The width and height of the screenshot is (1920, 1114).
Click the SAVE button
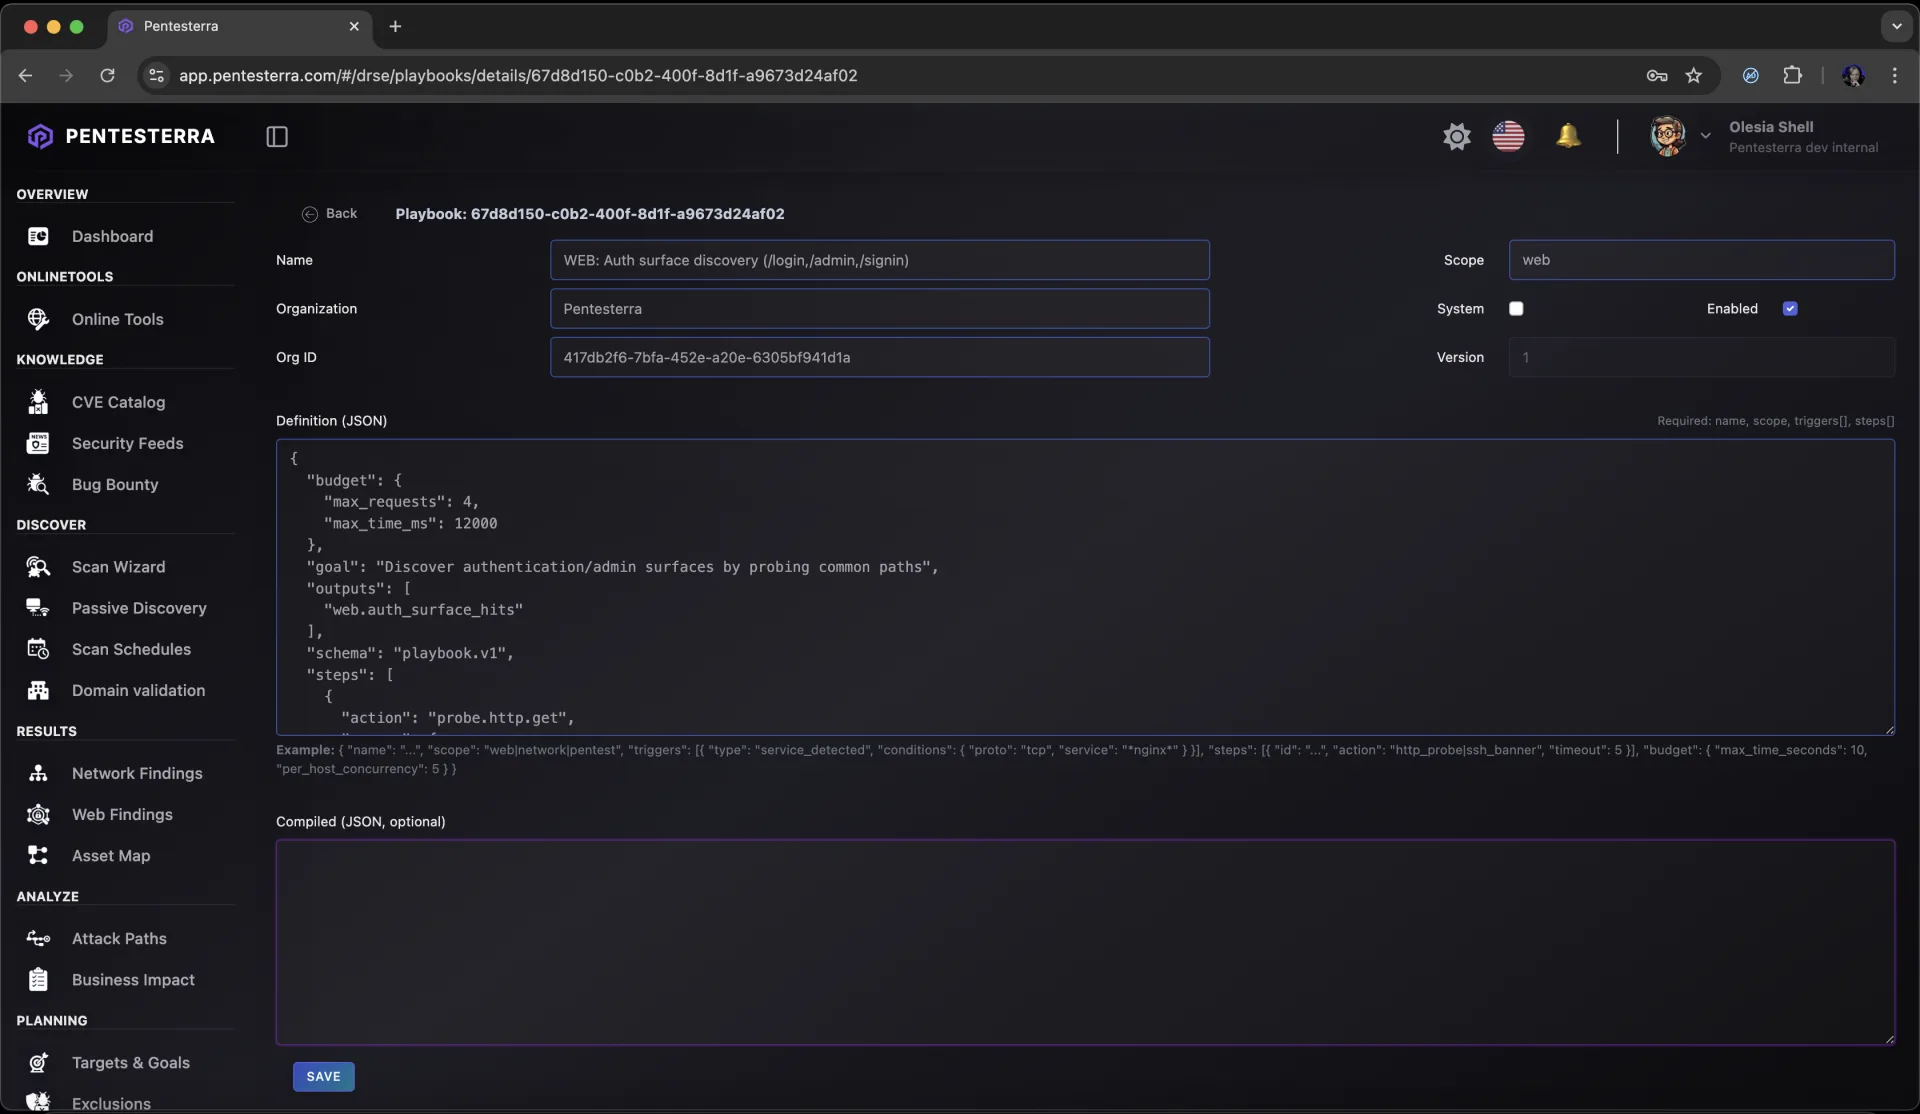pyautogui.click(x=323, y=1077)
